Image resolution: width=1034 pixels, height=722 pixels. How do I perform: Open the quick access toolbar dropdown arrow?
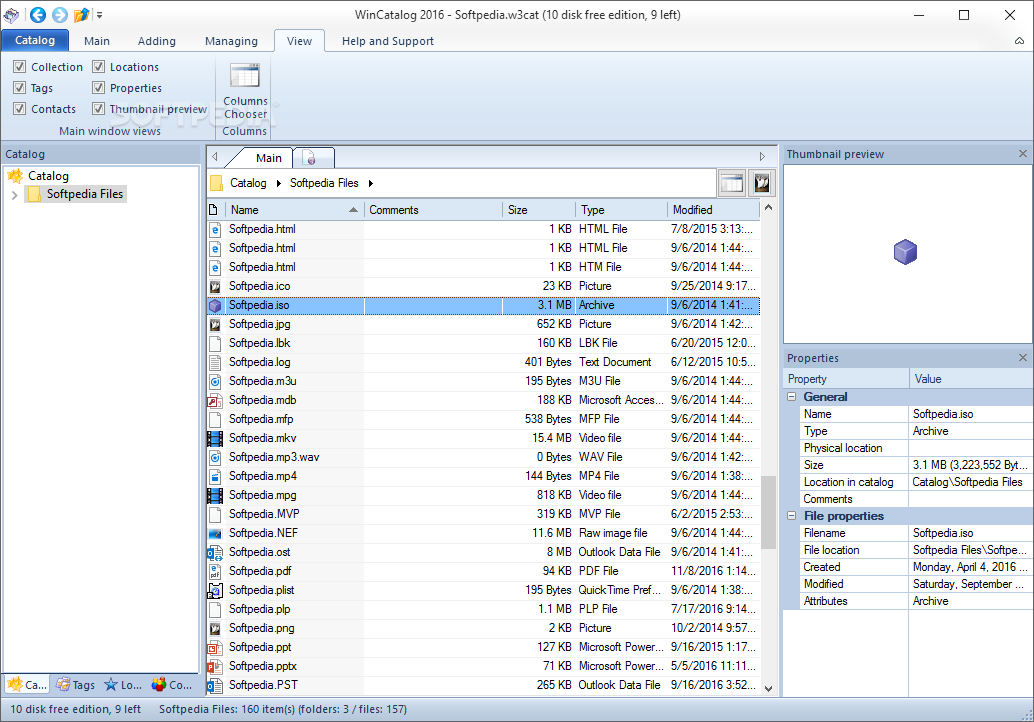point(100,15)
